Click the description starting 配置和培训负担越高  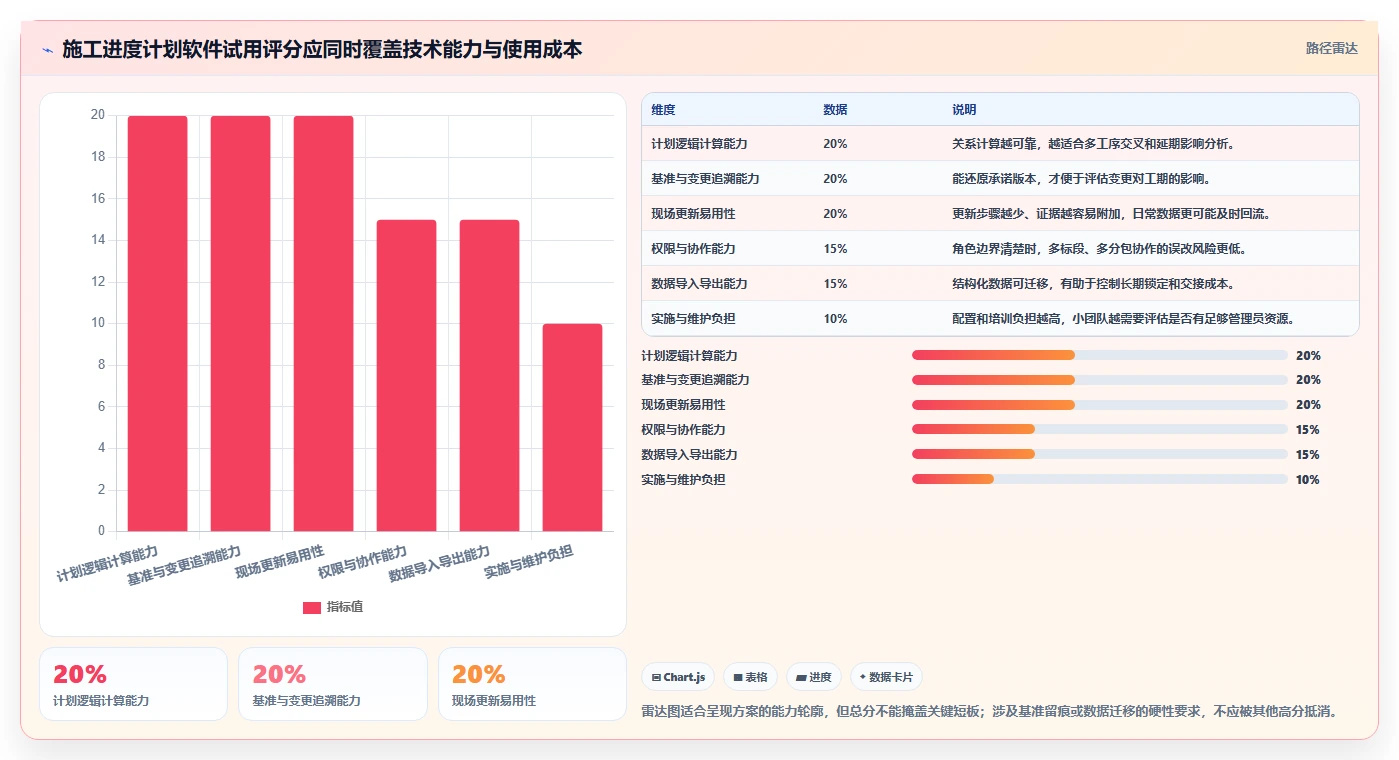pyautogui.click(x=1123, y=318)
